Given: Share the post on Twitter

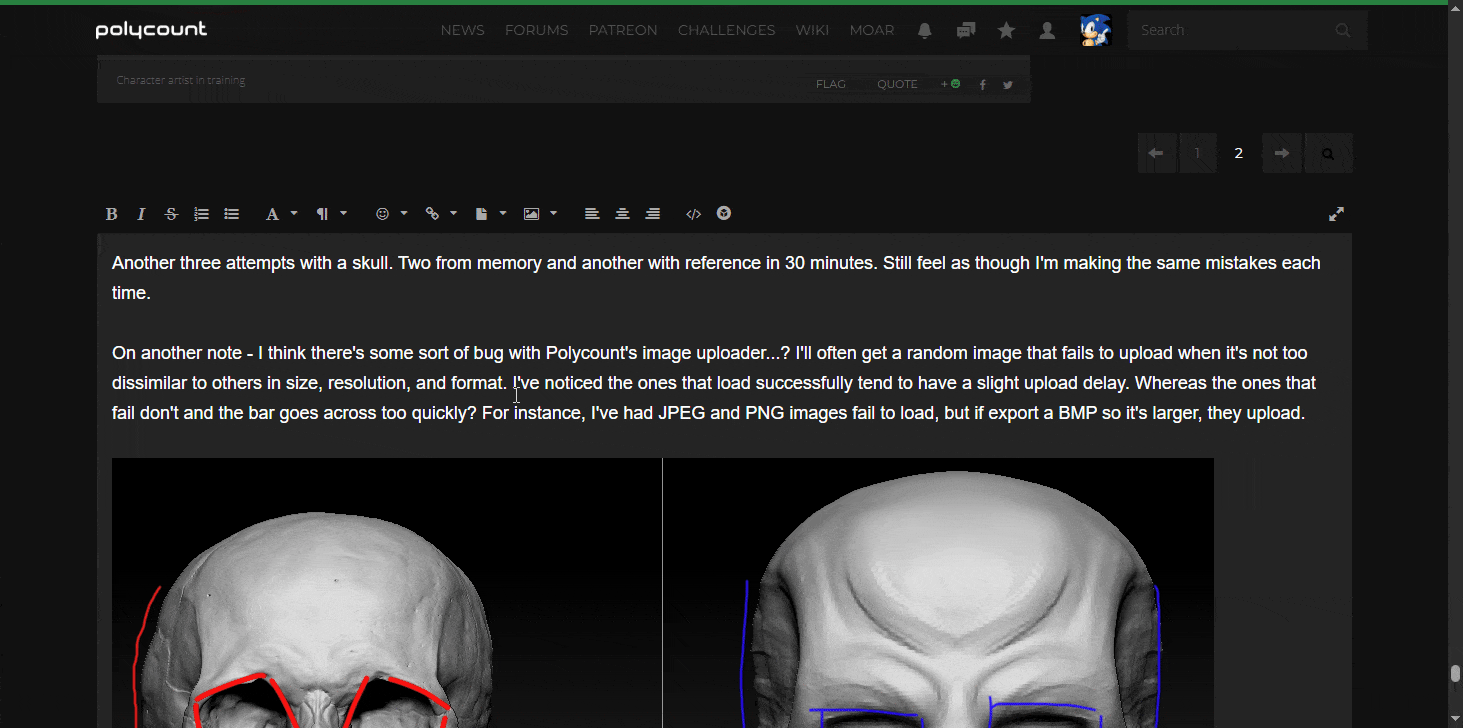Looking at the screenshot, I should [1008, 85].
